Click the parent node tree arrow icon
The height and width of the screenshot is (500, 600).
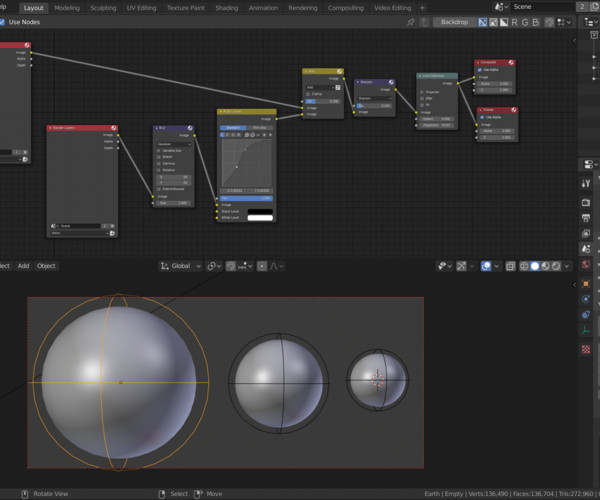pos(424,22)
